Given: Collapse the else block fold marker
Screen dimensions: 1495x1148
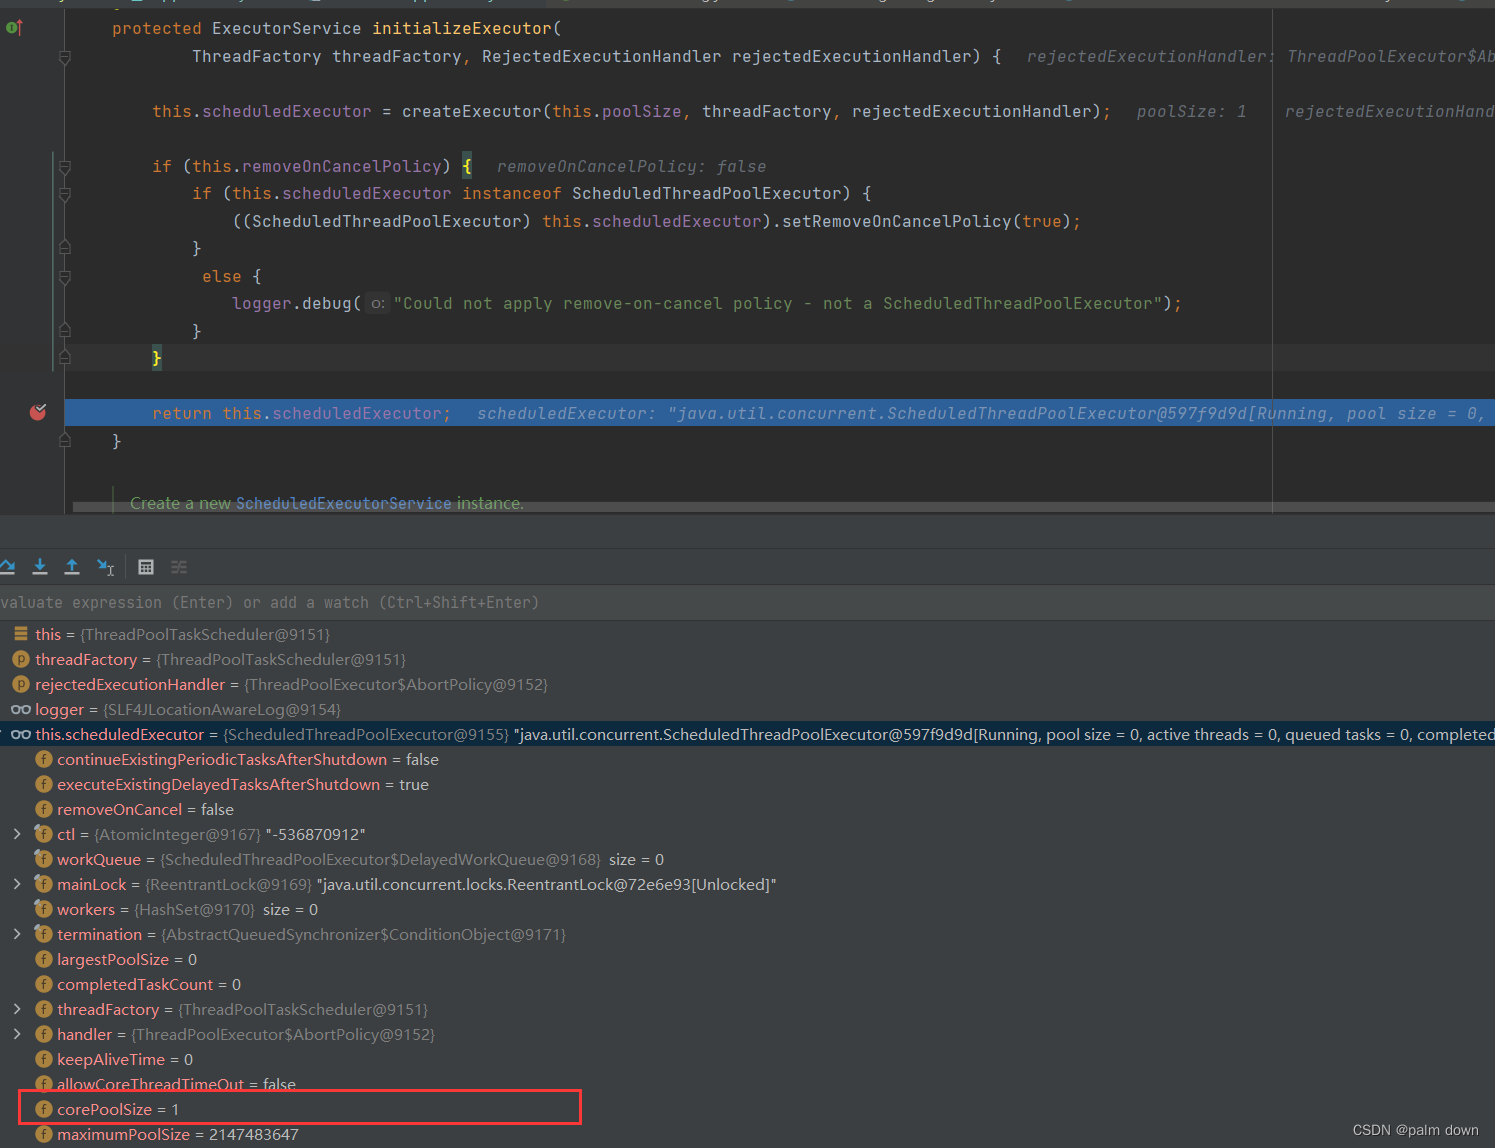Looking at the screenshot, I should pos(65,277).
